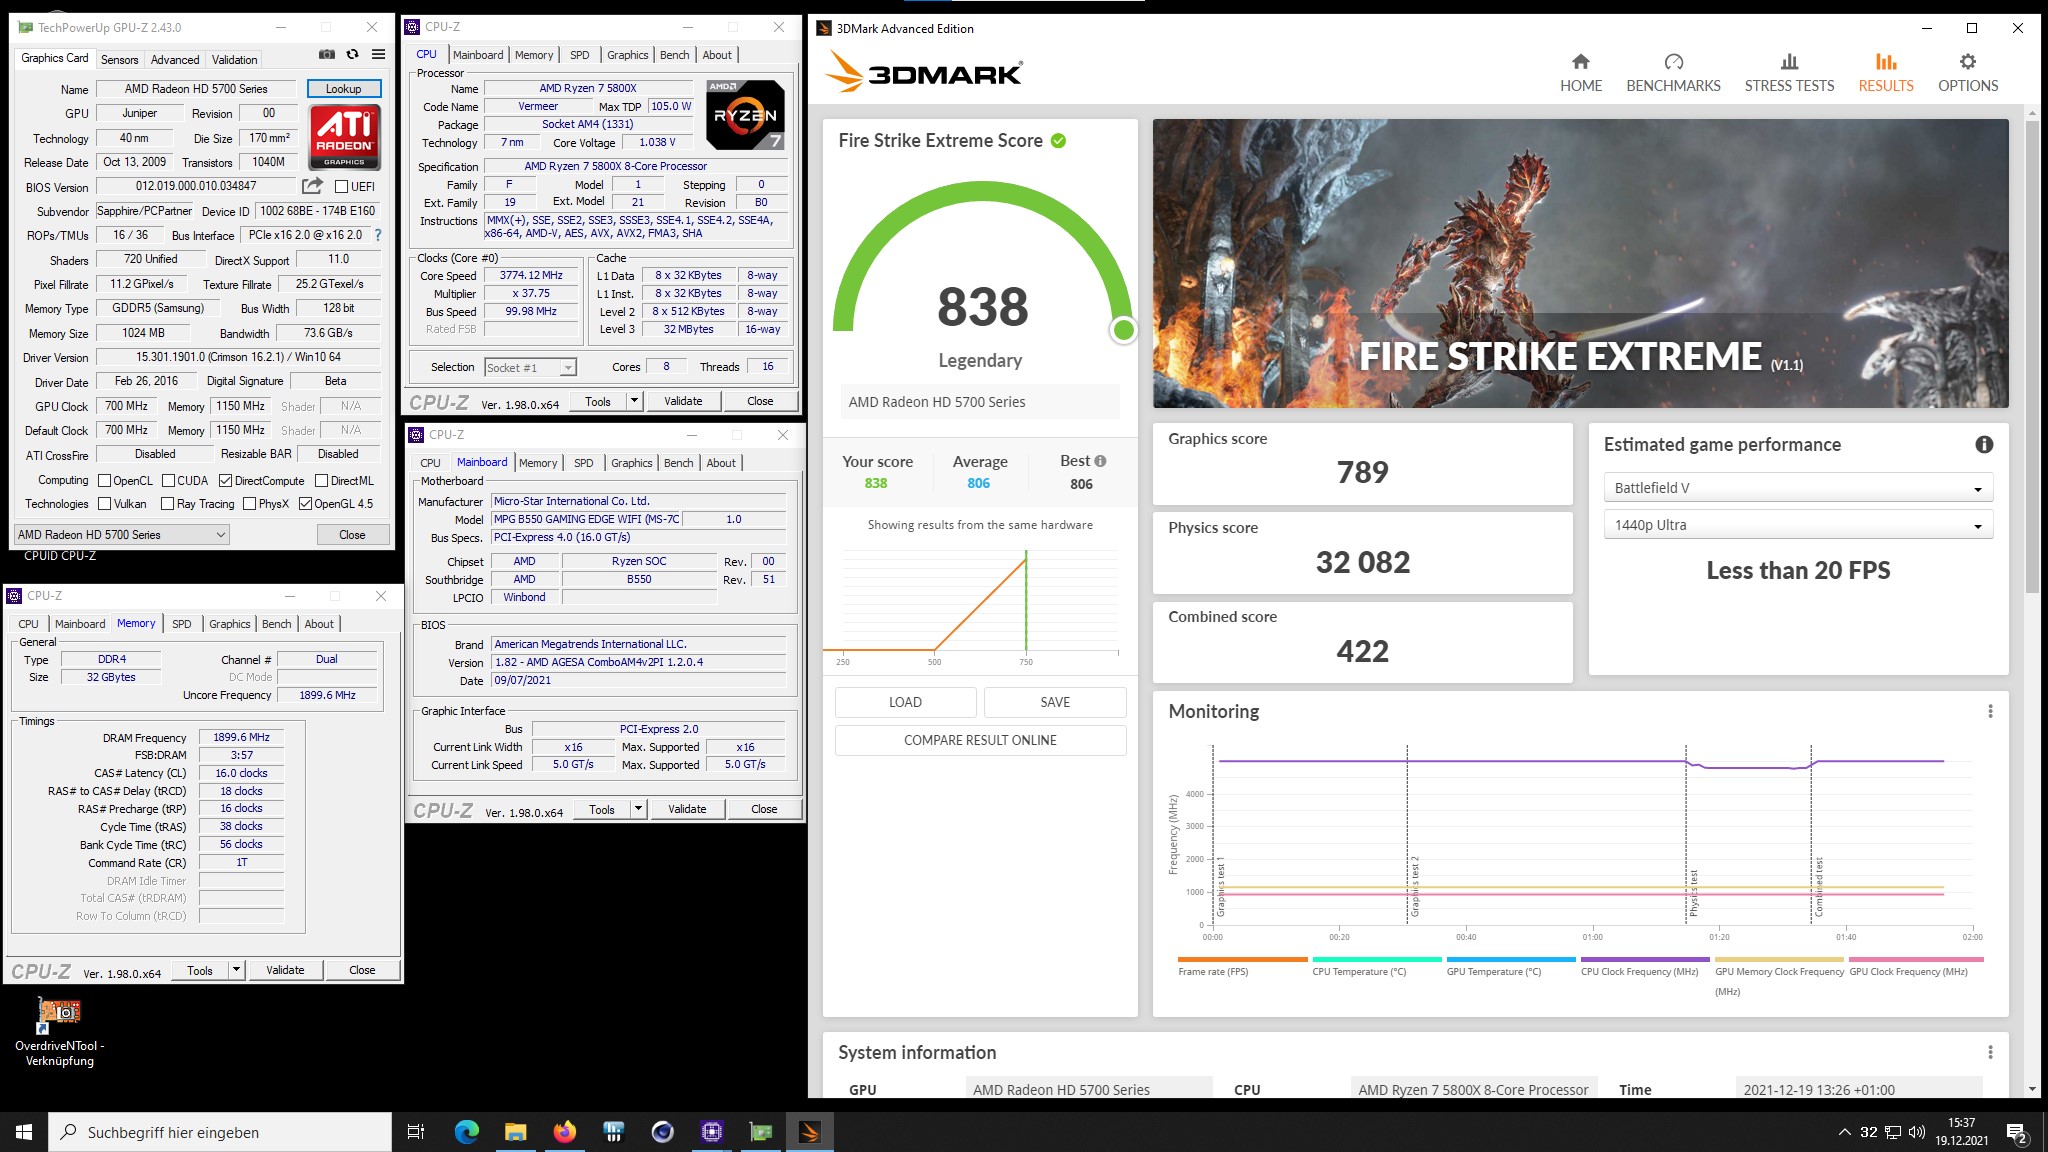Open the notification center icon
Viewport: 2048px width, 1152px height.
2016,1133
